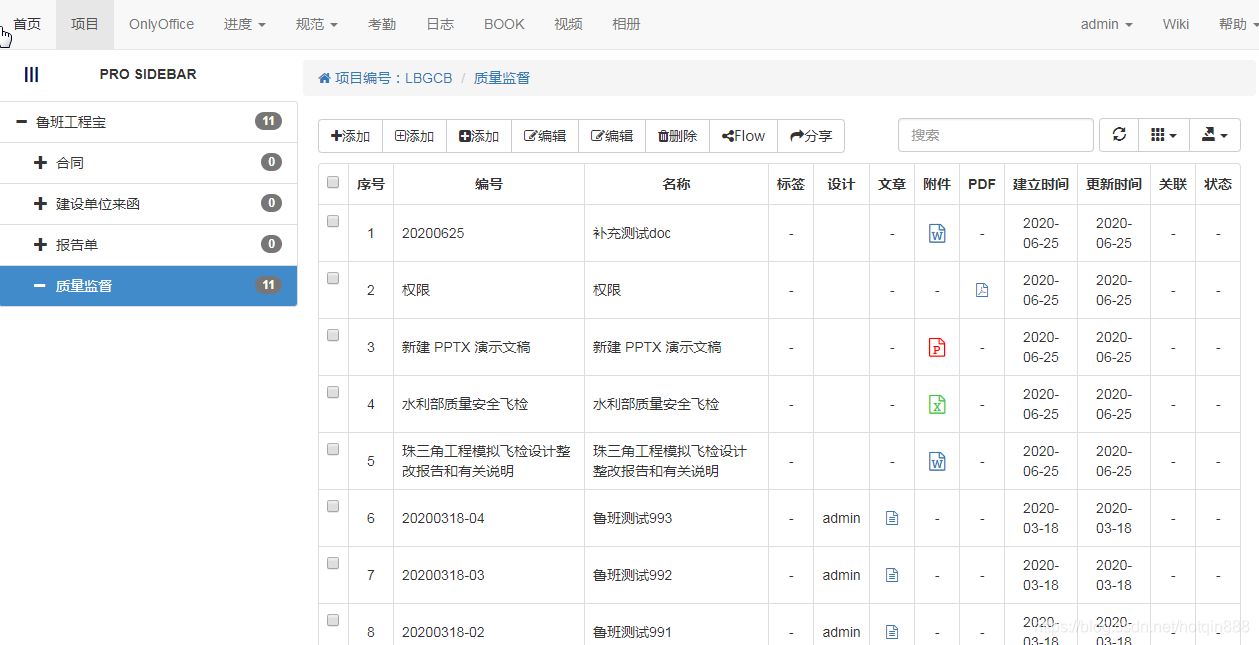Click the 建立时间 column header

coord(1041,184)
